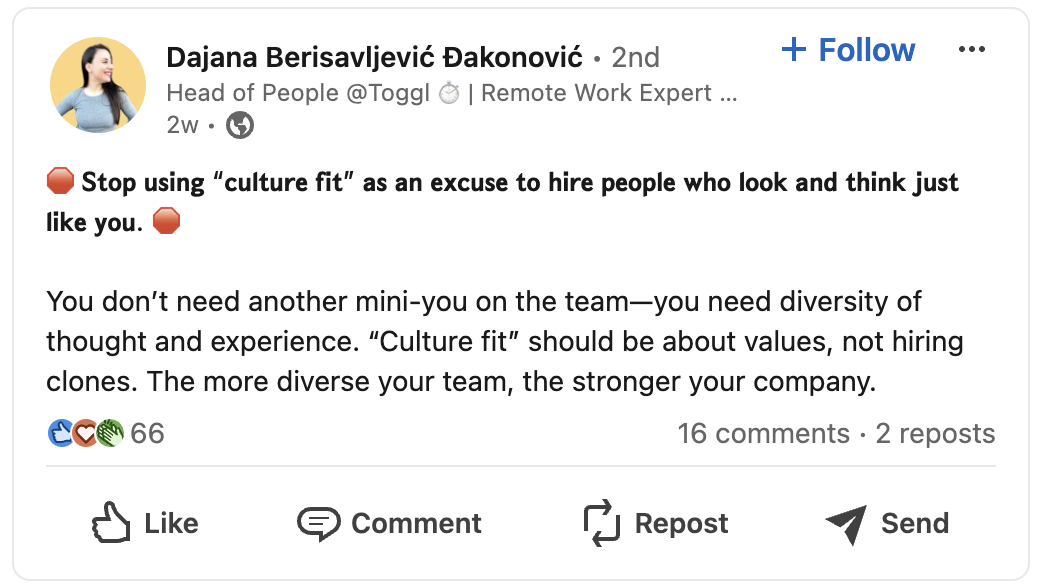View the 2 reposts link
Screen dimensions: 1062x584
click(x=935, y=433)
